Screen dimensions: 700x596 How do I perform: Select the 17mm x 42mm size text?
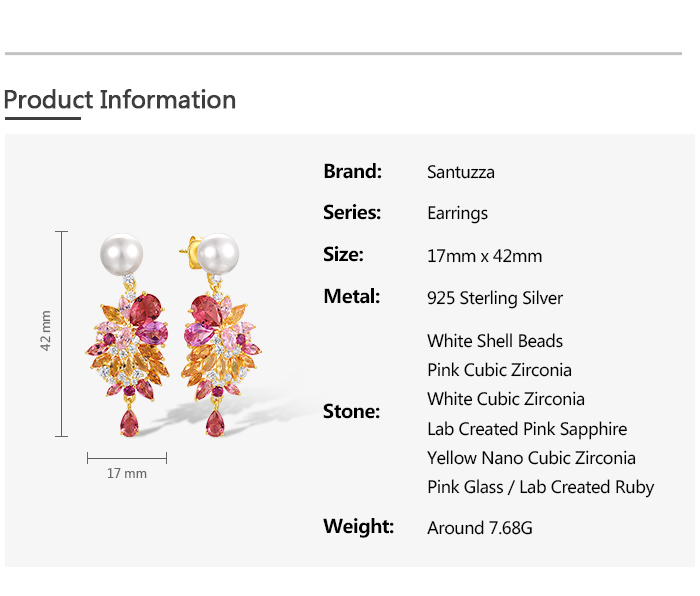tap(484, 256)
